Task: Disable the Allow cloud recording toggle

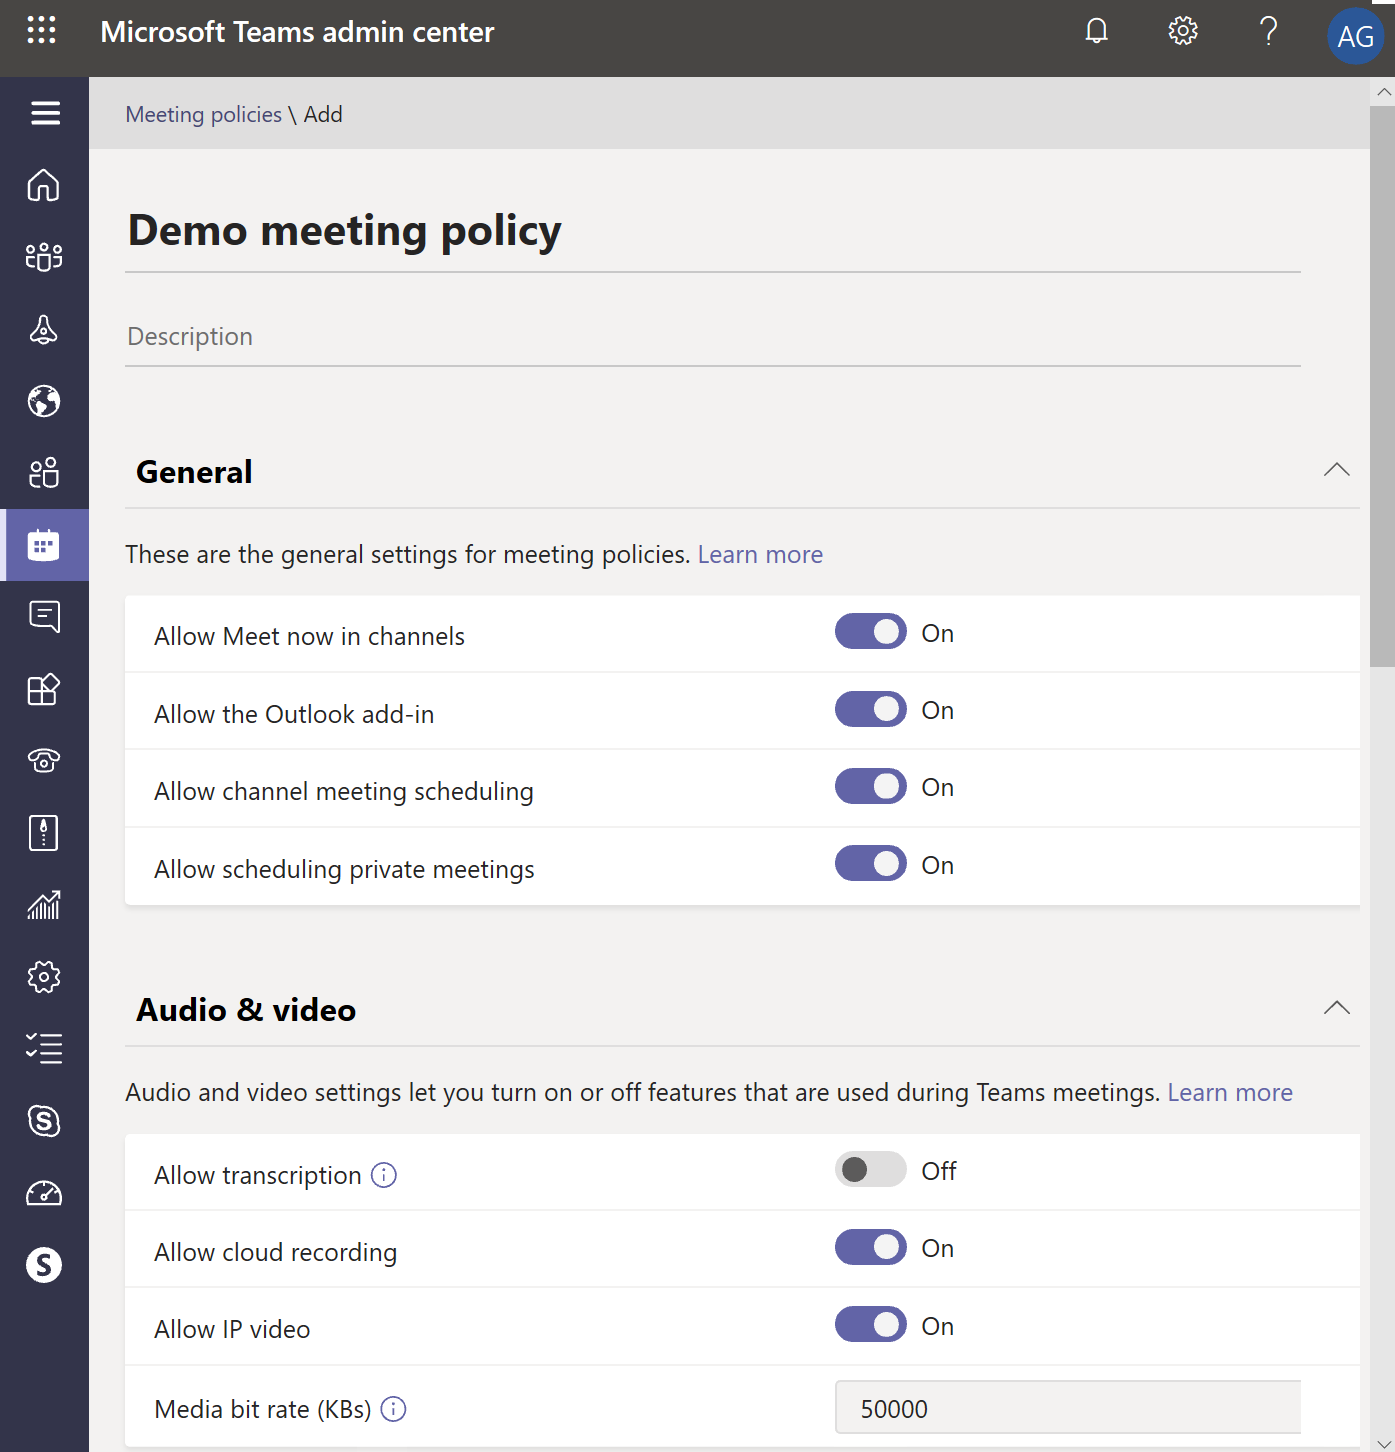Action: pyautogui.click(x=871, y=1247)
